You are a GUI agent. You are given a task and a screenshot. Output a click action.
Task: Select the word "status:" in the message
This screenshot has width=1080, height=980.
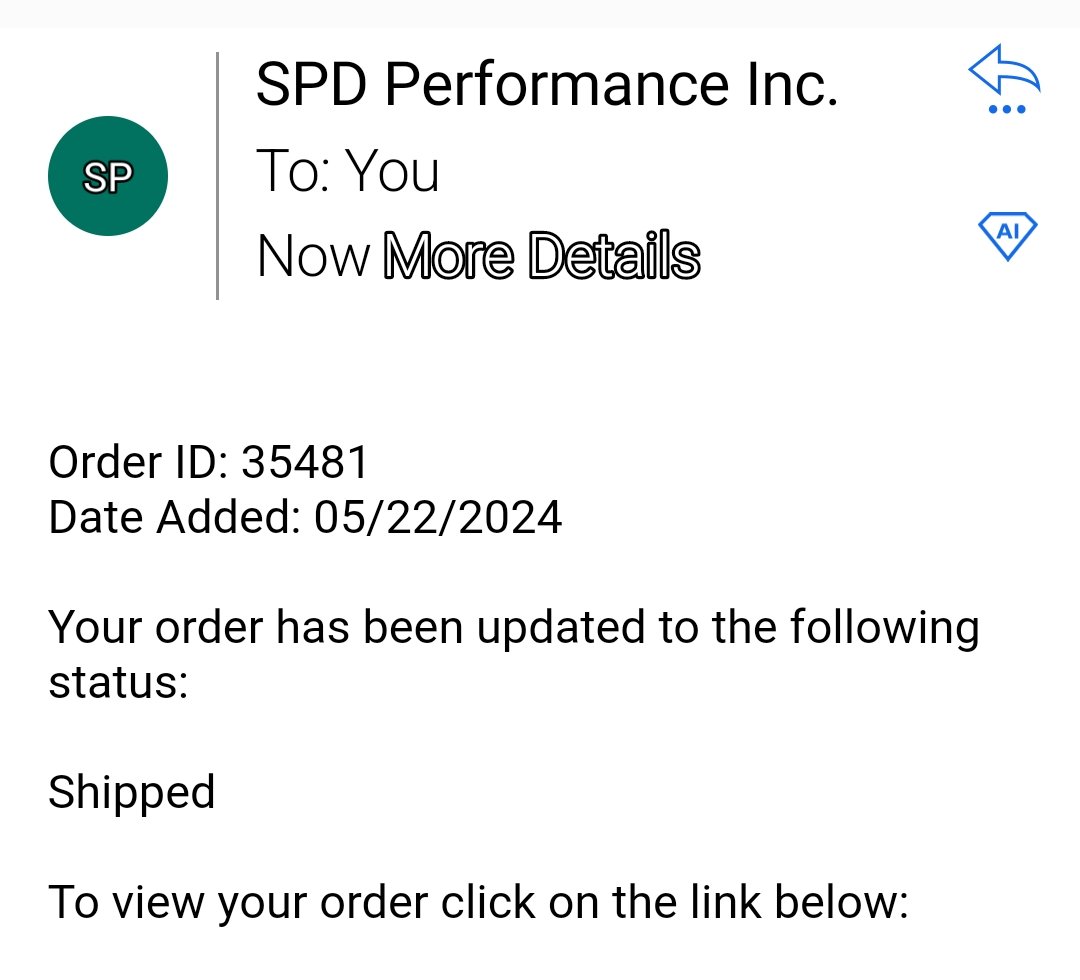[118, 682]
